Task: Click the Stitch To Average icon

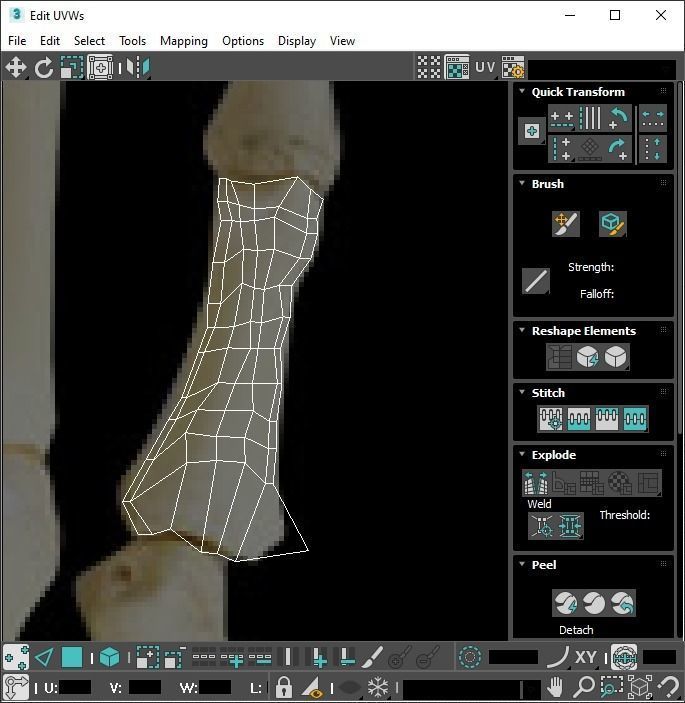Action: click(x=578, y=419)
